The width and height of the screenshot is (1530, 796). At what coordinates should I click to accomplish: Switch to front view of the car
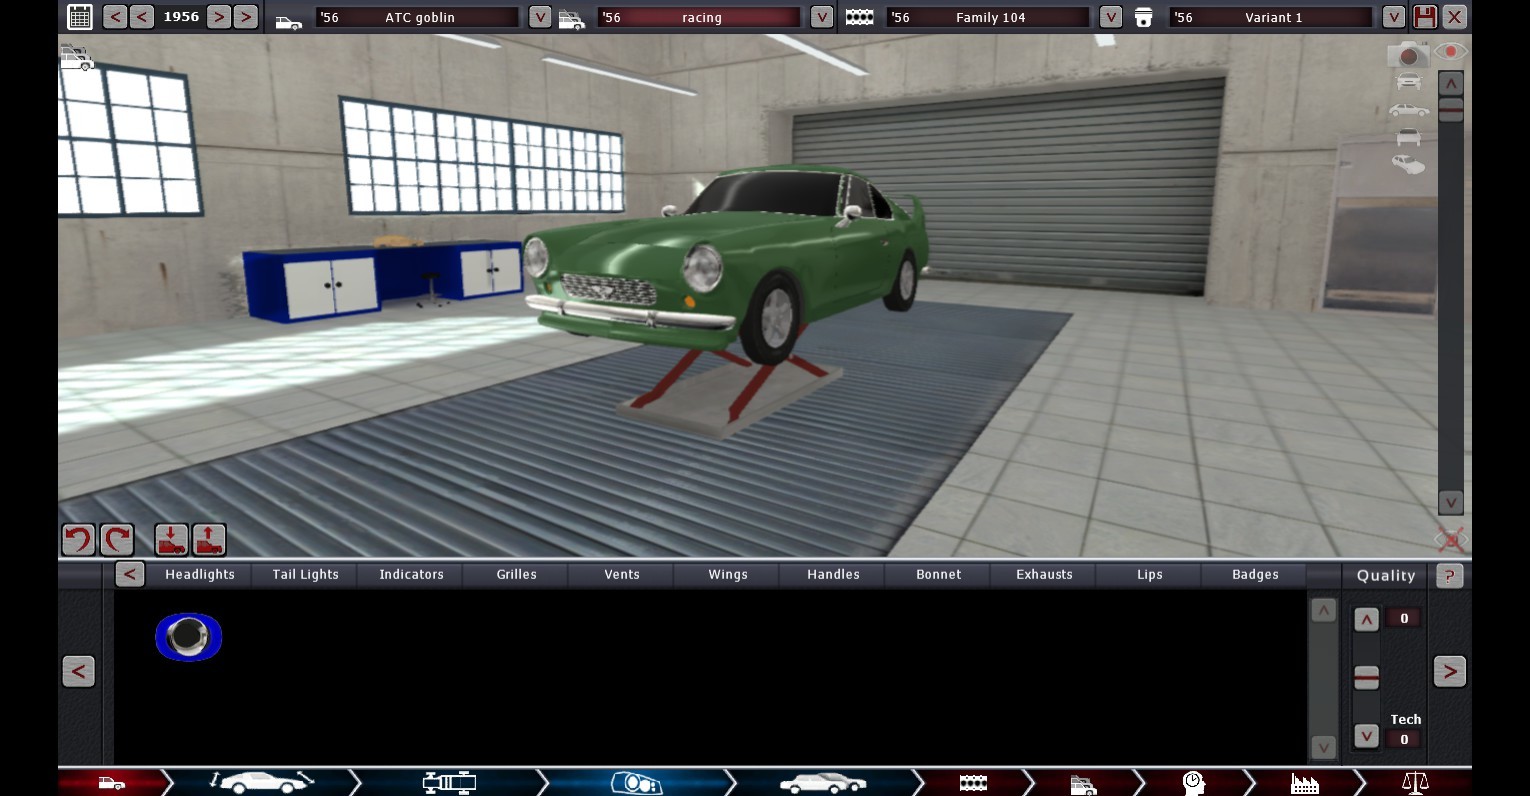click(x=1408, y=82)
